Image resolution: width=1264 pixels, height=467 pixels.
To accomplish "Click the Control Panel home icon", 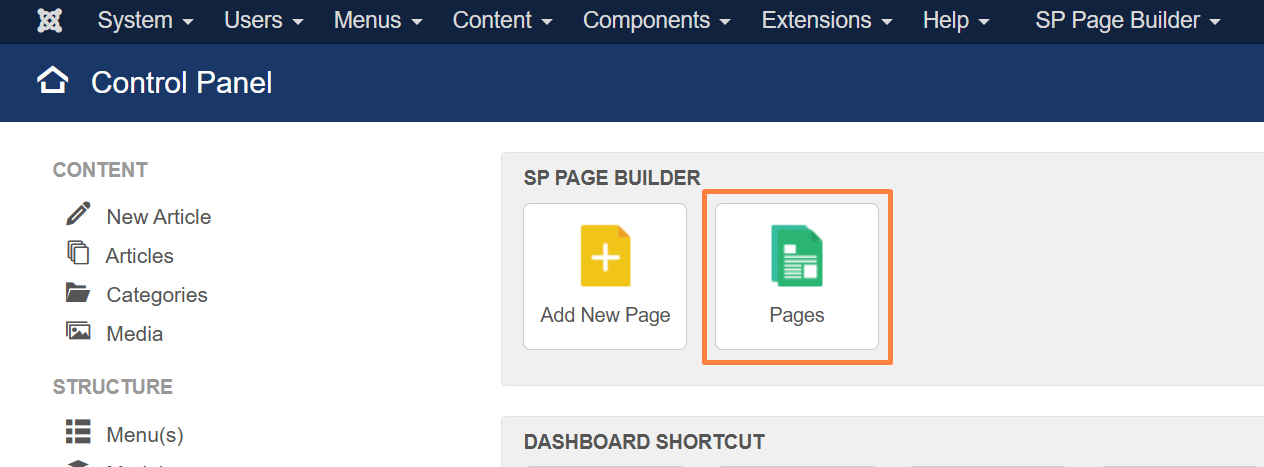I will click(53, 80).
